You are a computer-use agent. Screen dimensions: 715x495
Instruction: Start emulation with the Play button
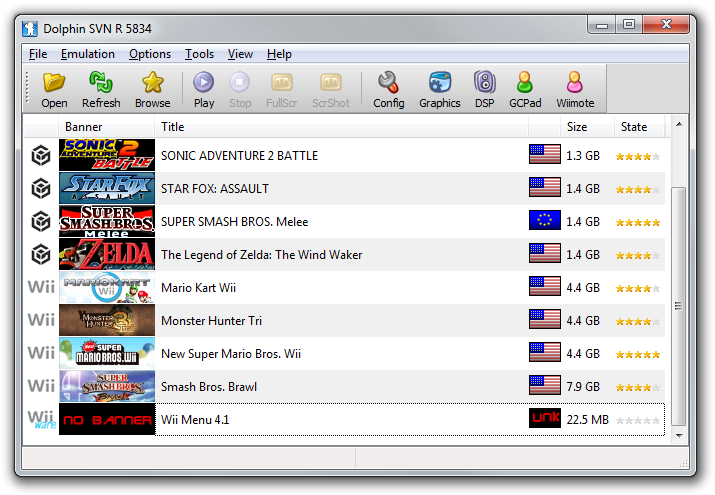[x=204, y=83]
